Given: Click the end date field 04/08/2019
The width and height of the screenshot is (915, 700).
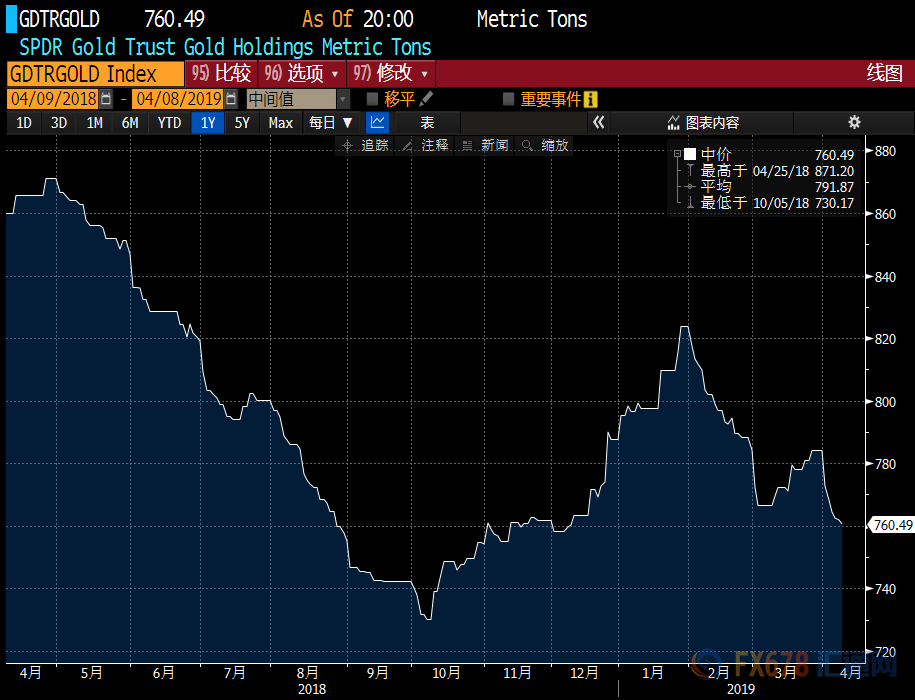Looking at the screenshot, I should (x=179, y=99).
